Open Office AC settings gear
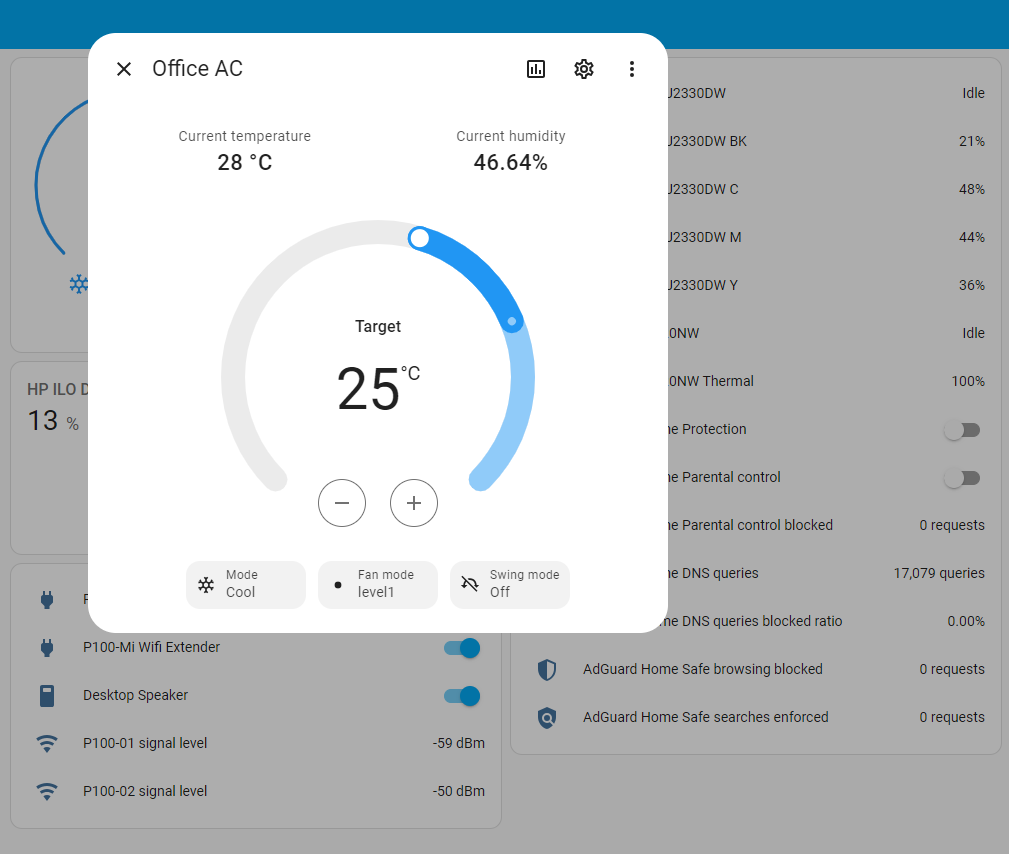The width and height of the screenshot is (1009, 854). click(584, 69)
